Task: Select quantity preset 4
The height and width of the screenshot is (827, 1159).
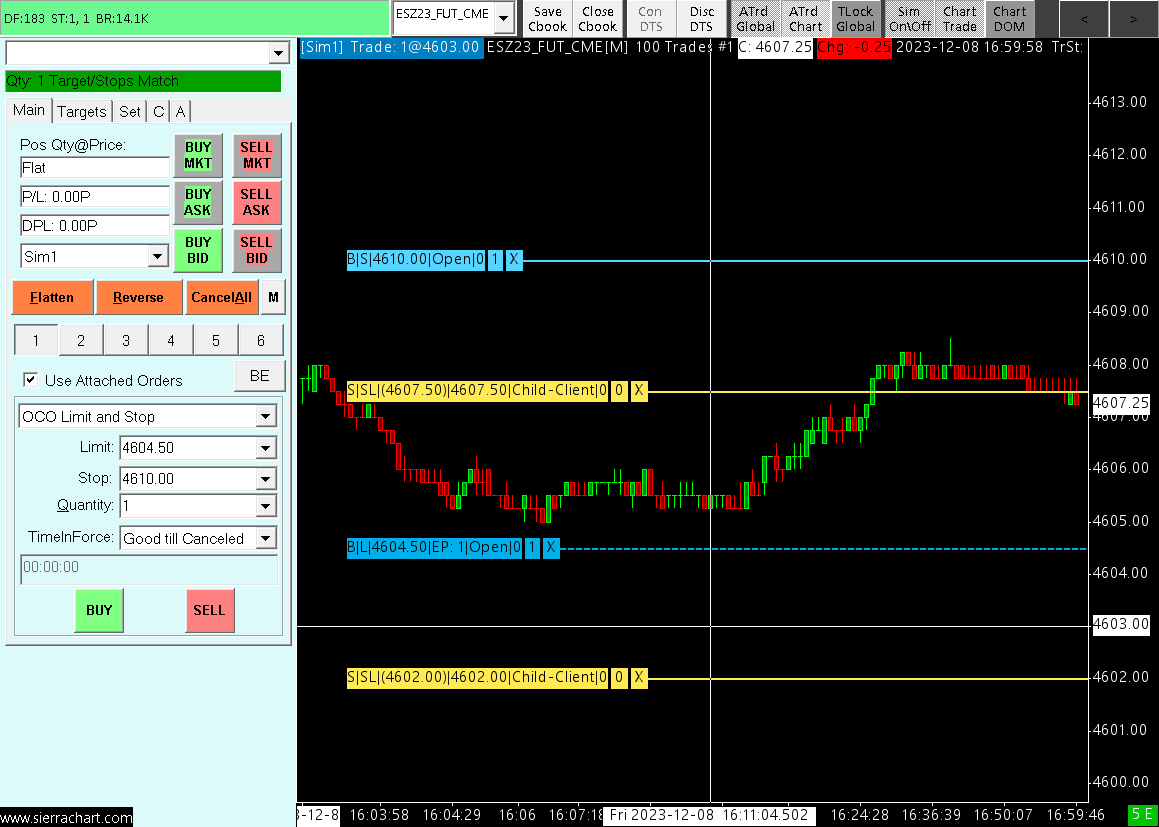Action: (171, 341)
